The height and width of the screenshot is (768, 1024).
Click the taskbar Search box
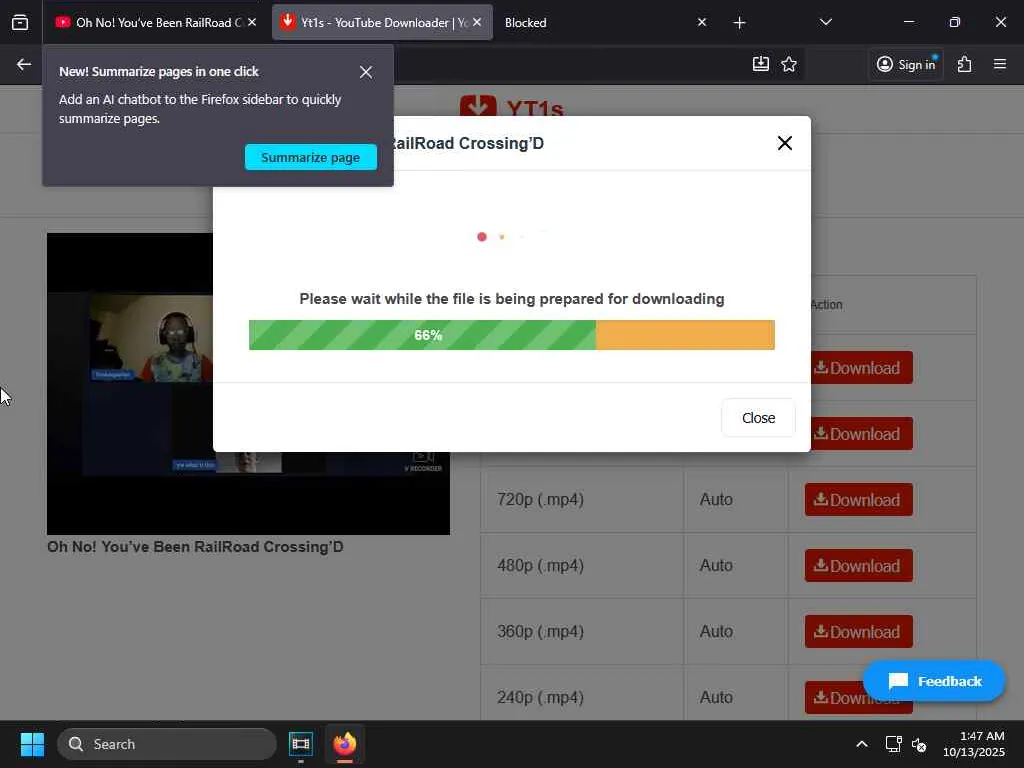click(167, 744)
